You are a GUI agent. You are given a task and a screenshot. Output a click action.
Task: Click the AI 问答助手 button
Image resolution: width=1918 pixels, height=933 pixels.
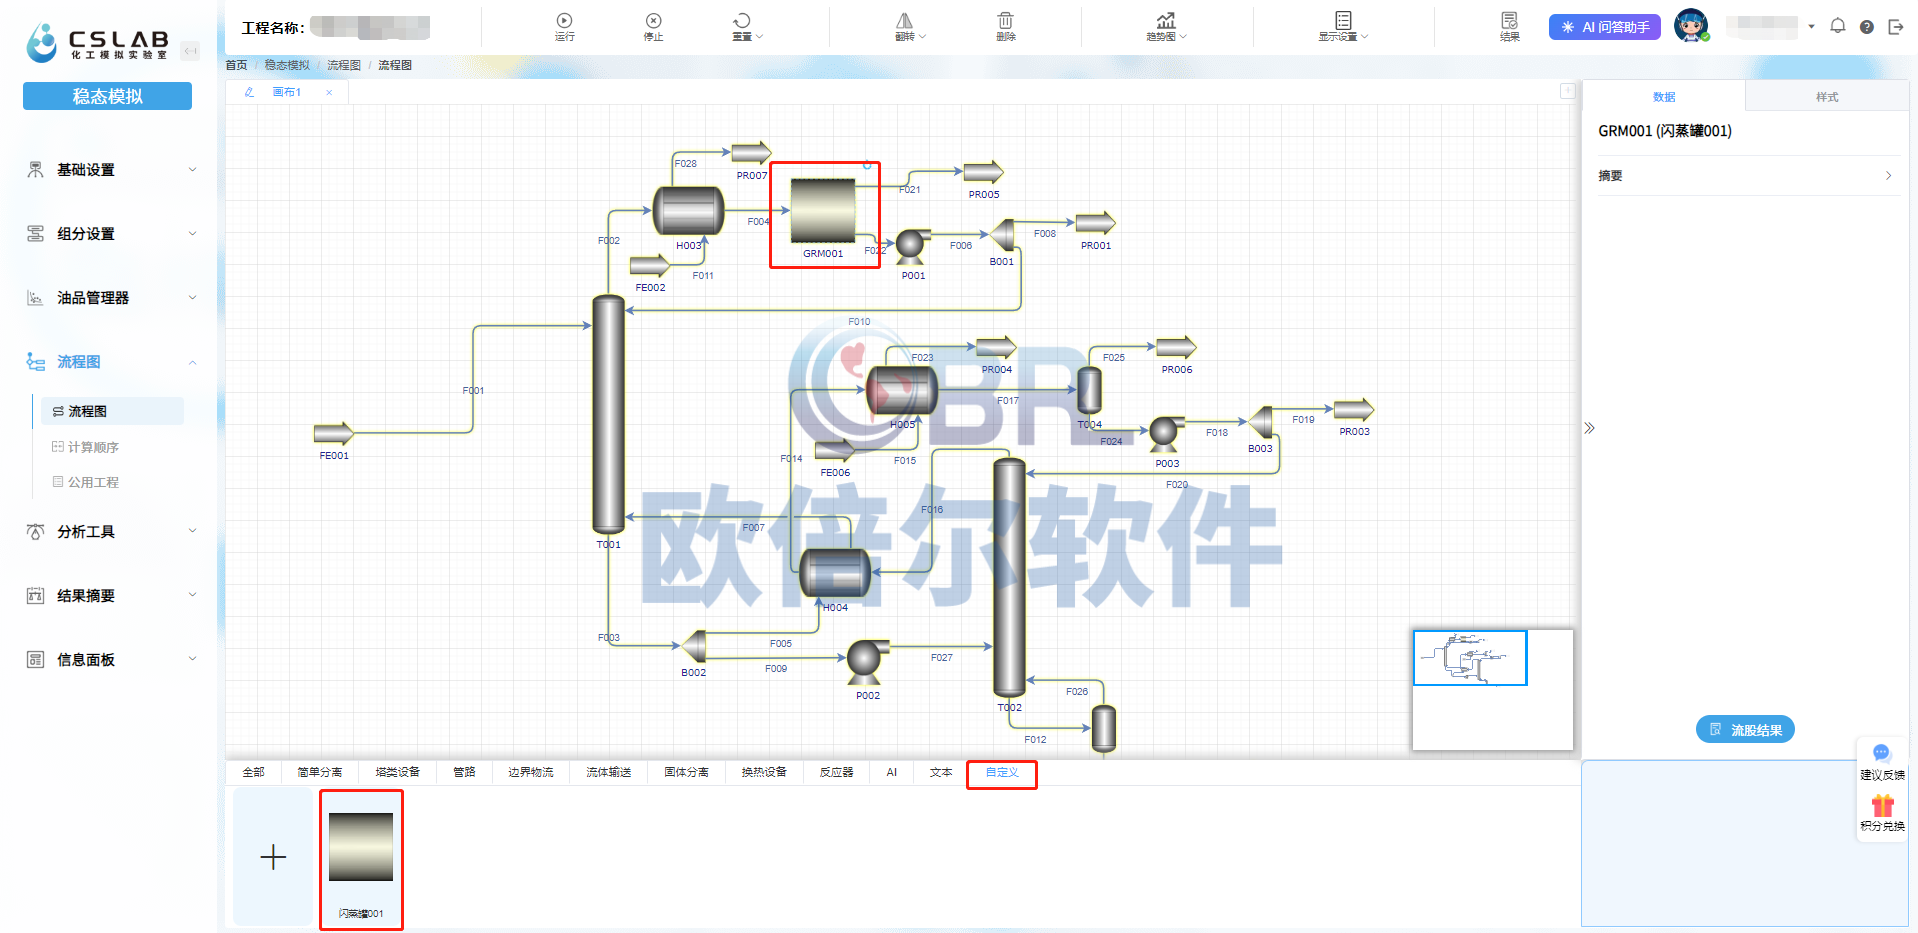click(x=1604, y=27)
